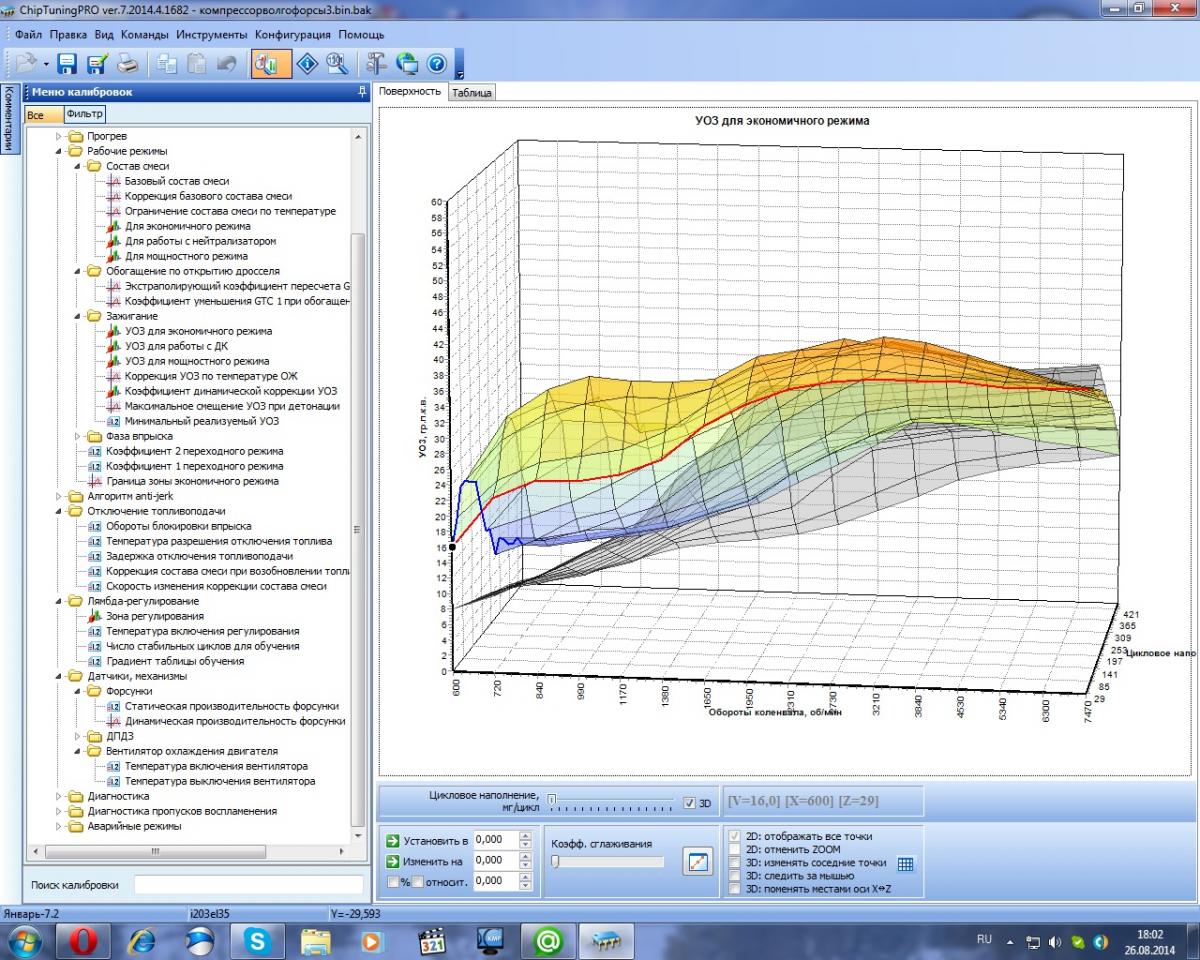Open the 'Инструменты' menu
Screen dimensions: 1200x960
coord(212,34)
